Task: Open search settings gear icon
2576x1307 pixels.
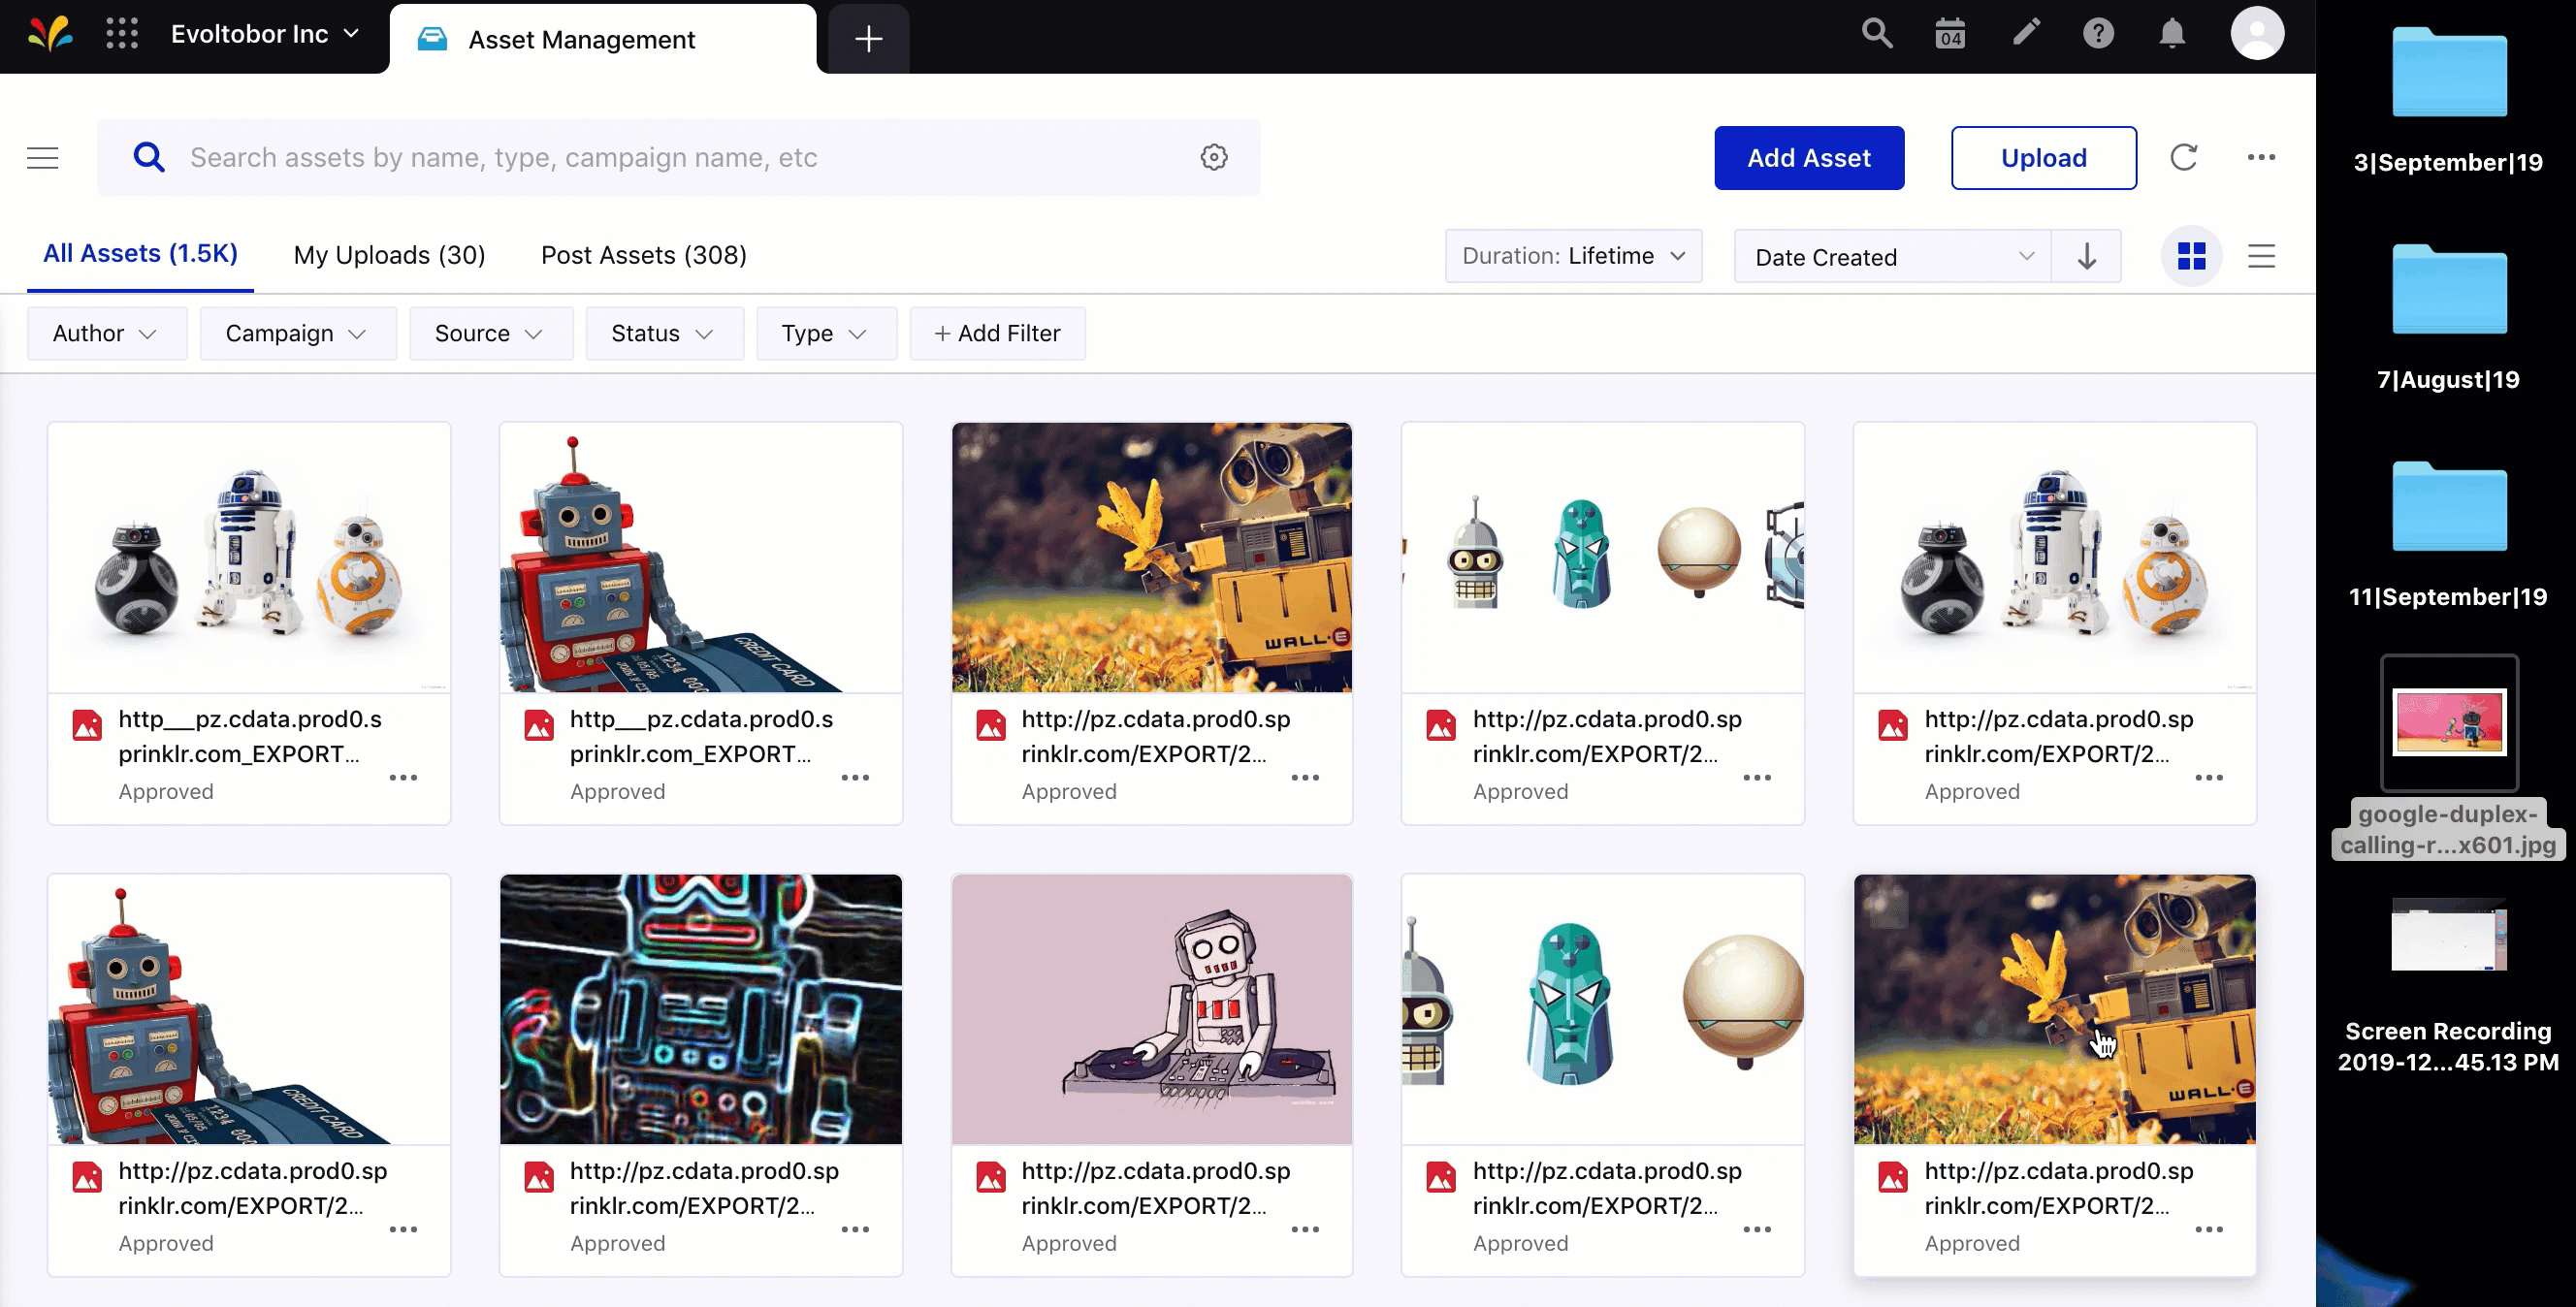Action: point(1214,157)
